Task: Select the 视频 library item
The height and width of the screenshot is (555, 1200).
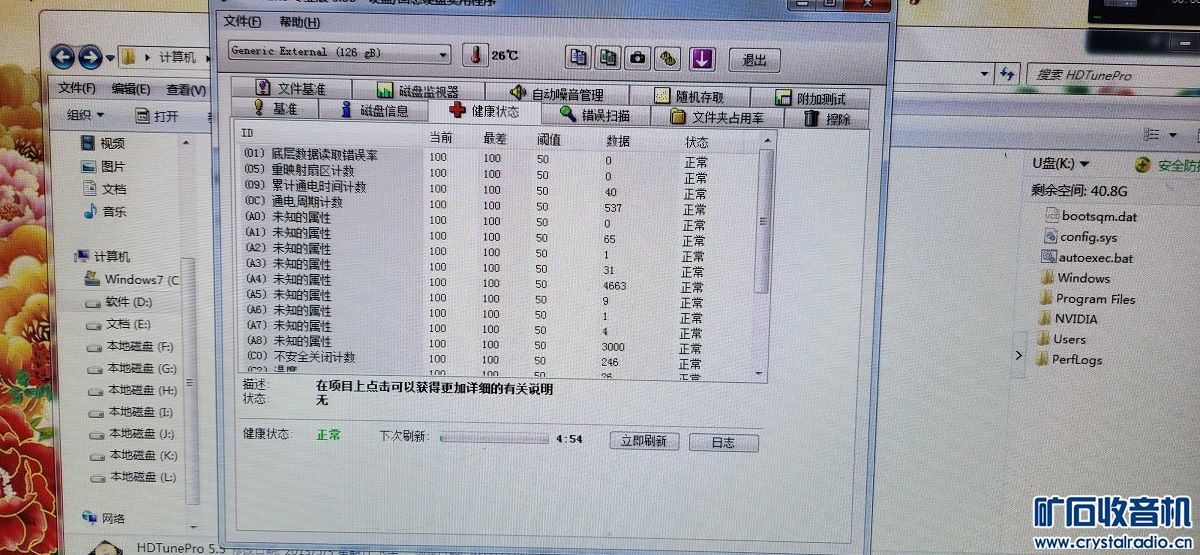Action: click(x=104, y=144)
